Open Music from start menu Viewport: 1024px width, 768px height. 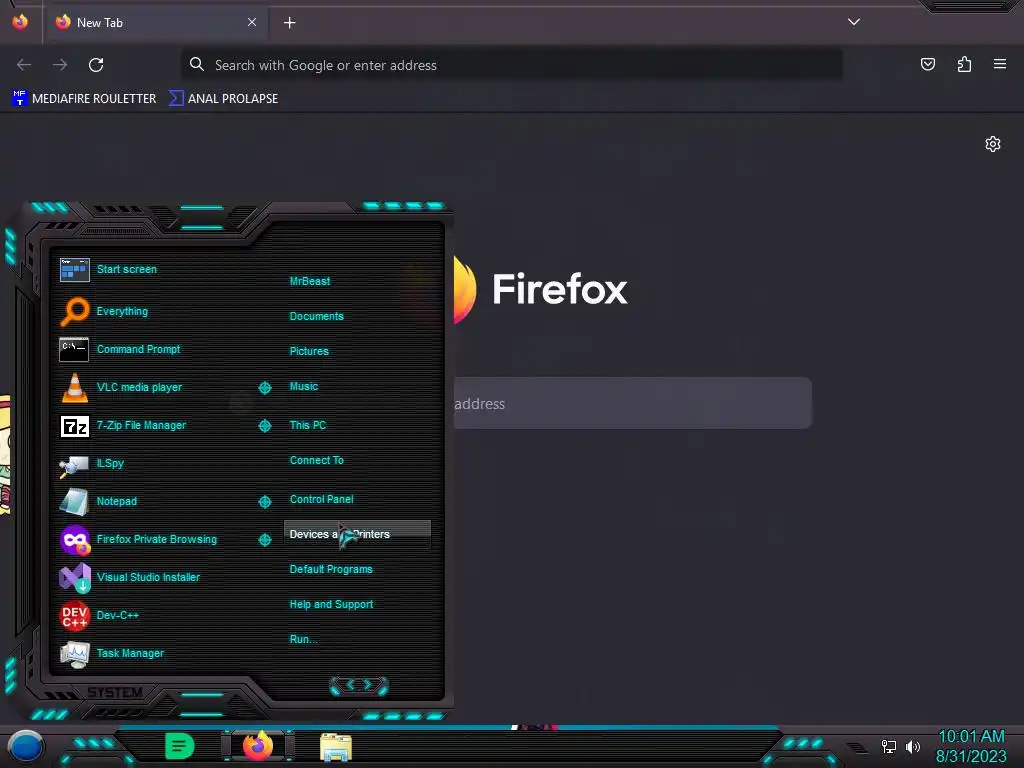pyautogui.click(x=304, y=387)
